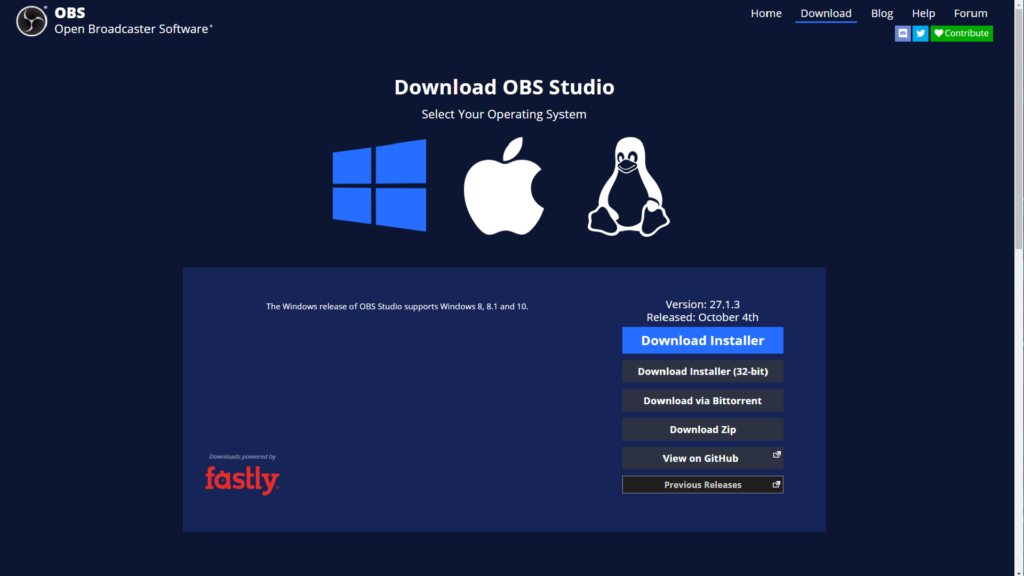Click the Open Broadcaster Software title text

[x=133, y=29]
